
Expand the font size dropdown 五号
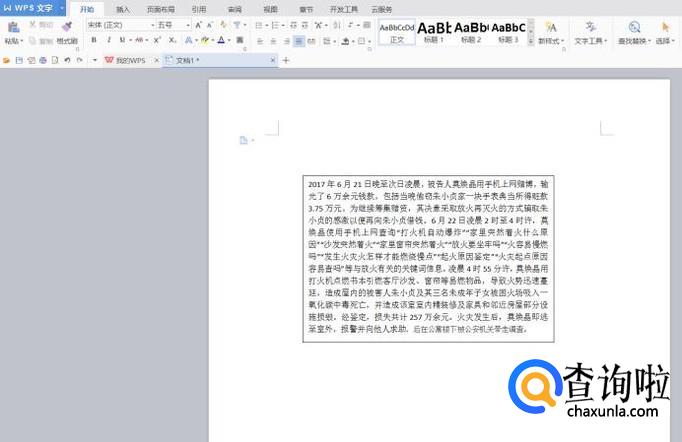[171, 24]
